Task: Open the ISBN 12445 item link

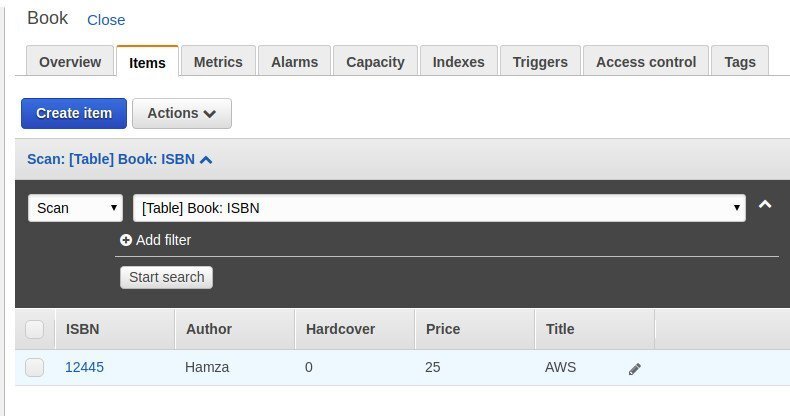Action: coord(84,367)
